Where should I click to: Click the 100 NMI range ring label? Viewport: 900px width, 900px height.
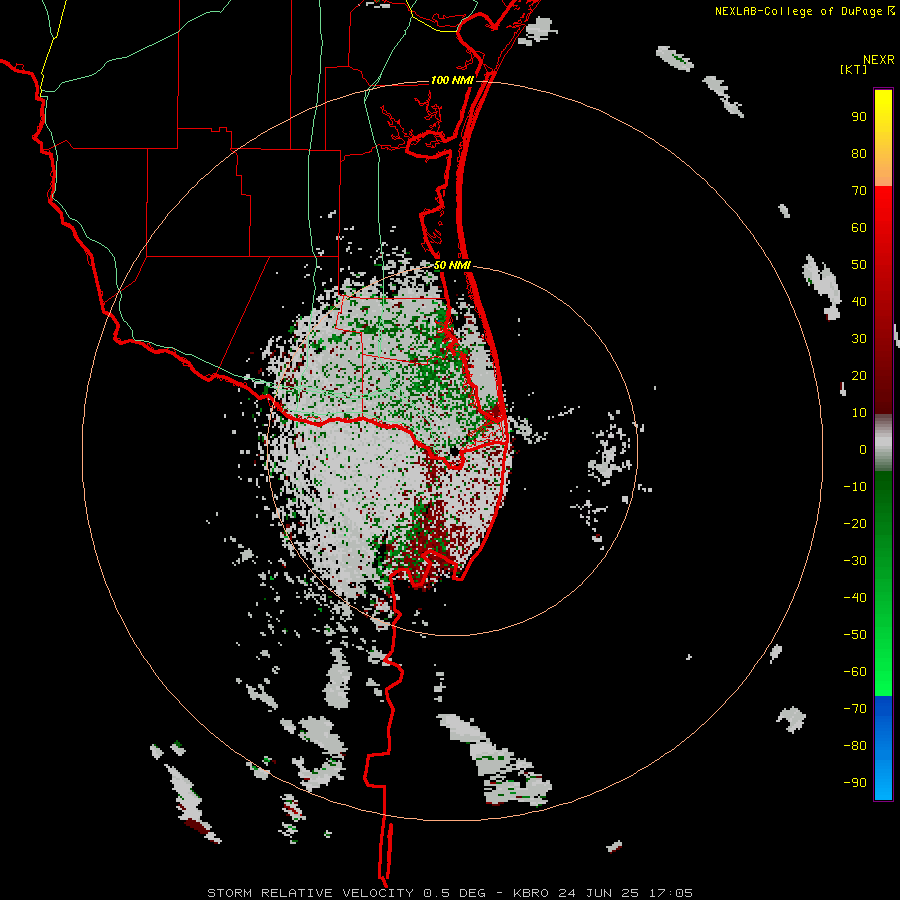[452, 80]
